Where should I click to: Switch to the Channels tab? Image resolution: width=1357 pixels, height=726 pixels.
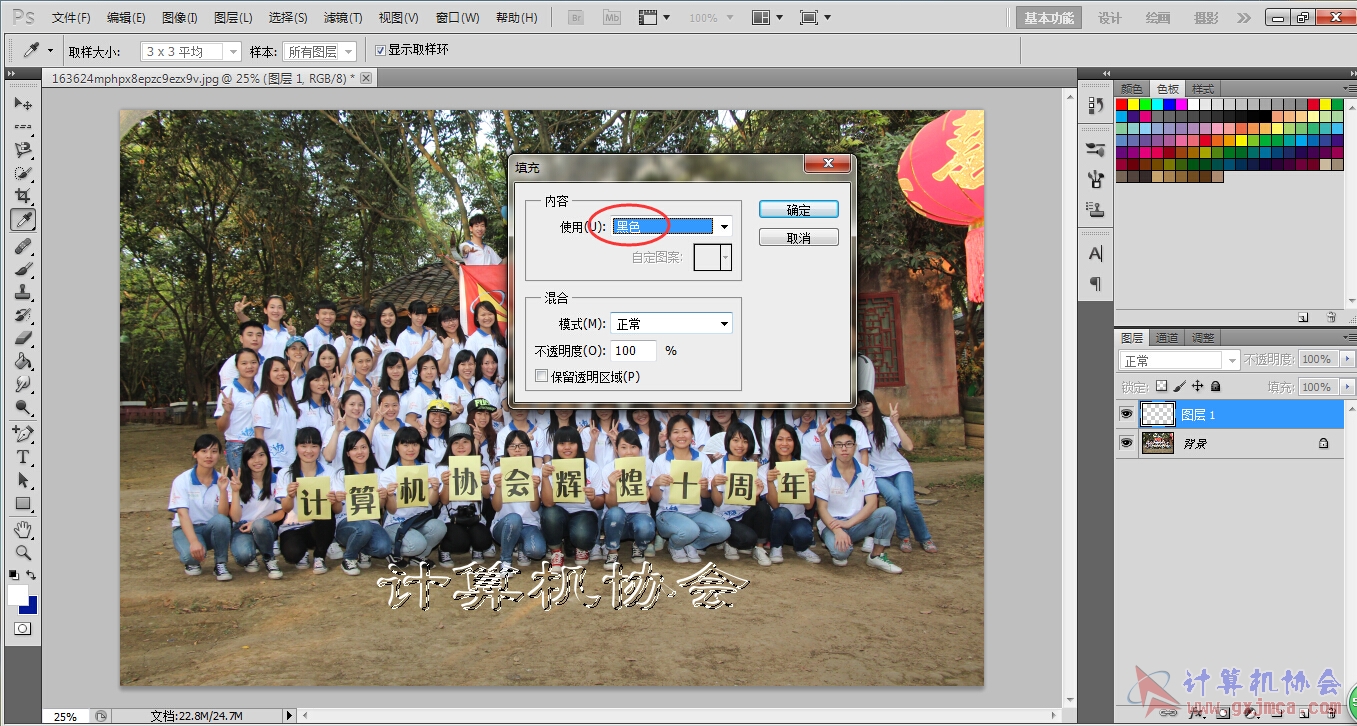(1167, 338)
